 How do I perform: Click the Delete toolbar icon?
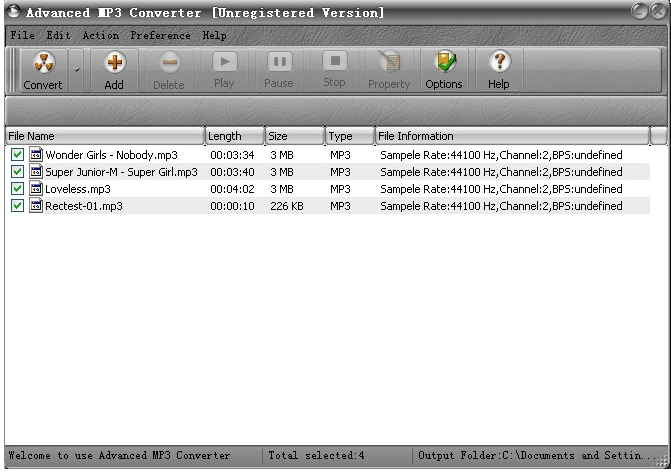coord(169,62)
